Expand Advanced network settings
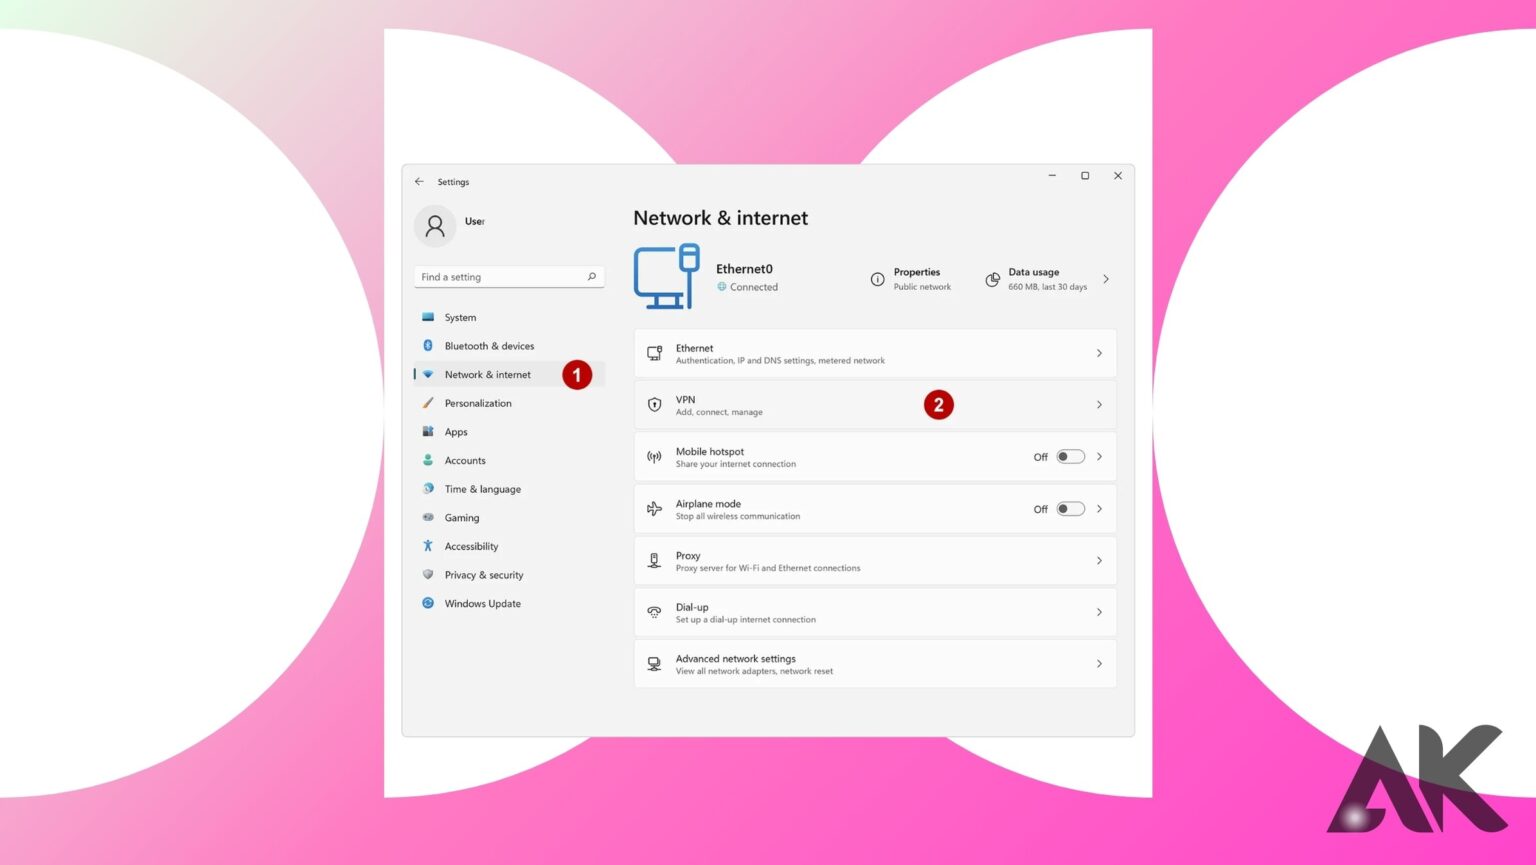This screenshot has height=865, width=1536. [1099, 663]
